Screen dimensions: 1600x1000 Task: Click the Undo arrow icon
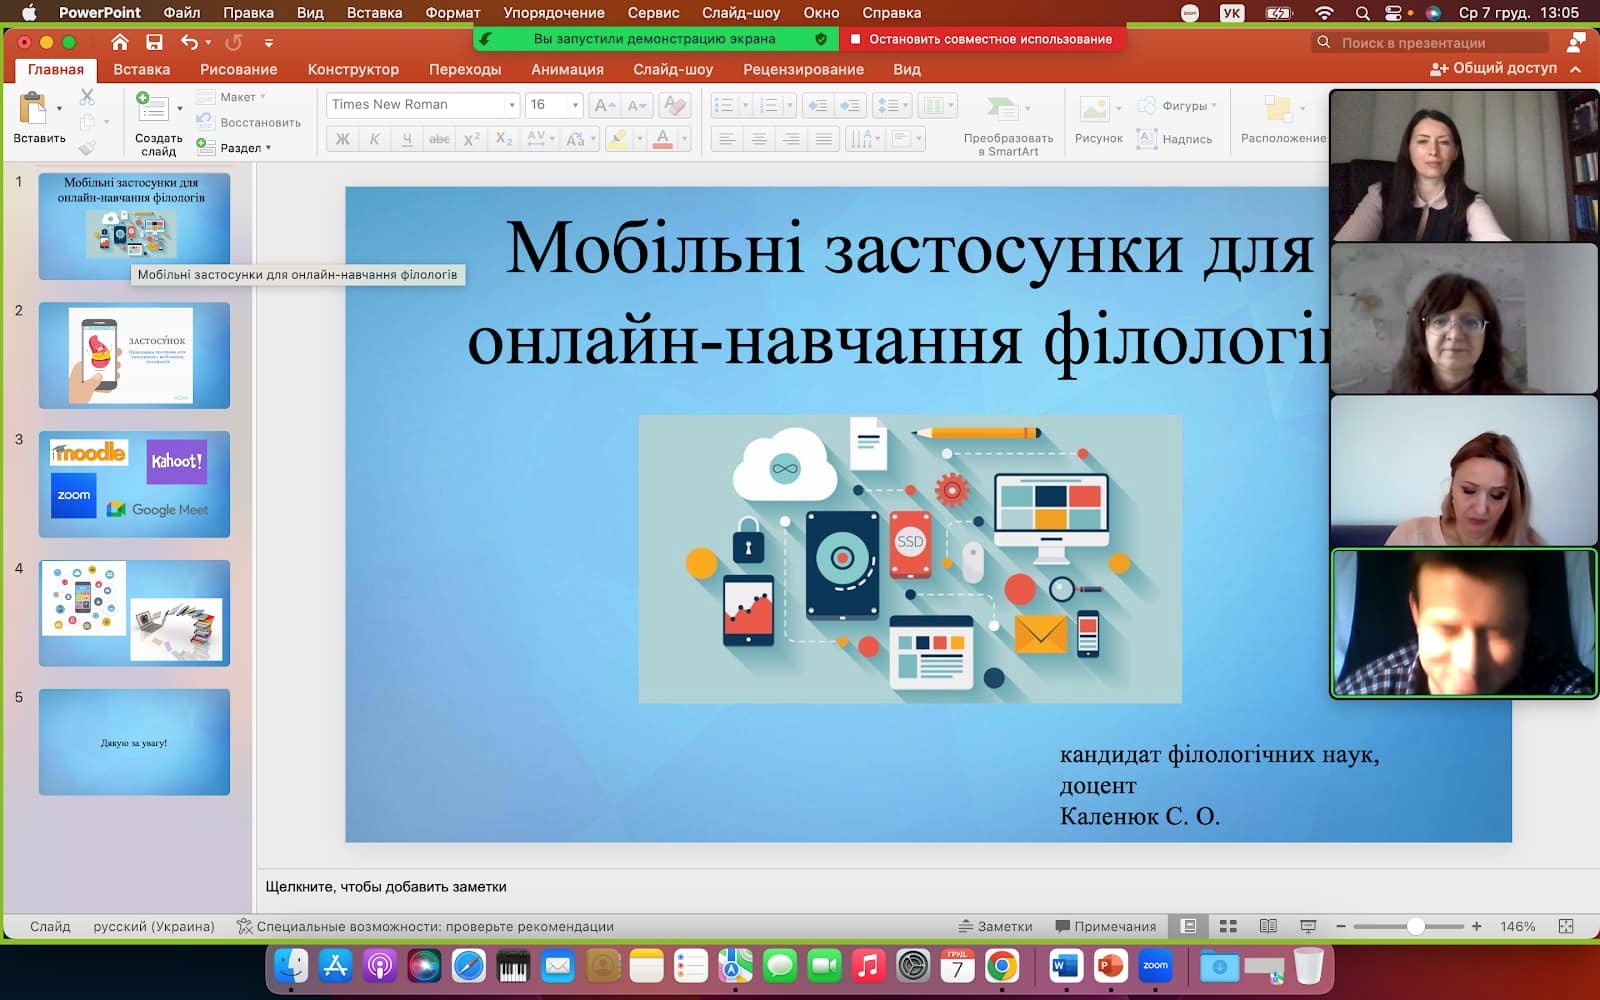(x=189, y=42)
